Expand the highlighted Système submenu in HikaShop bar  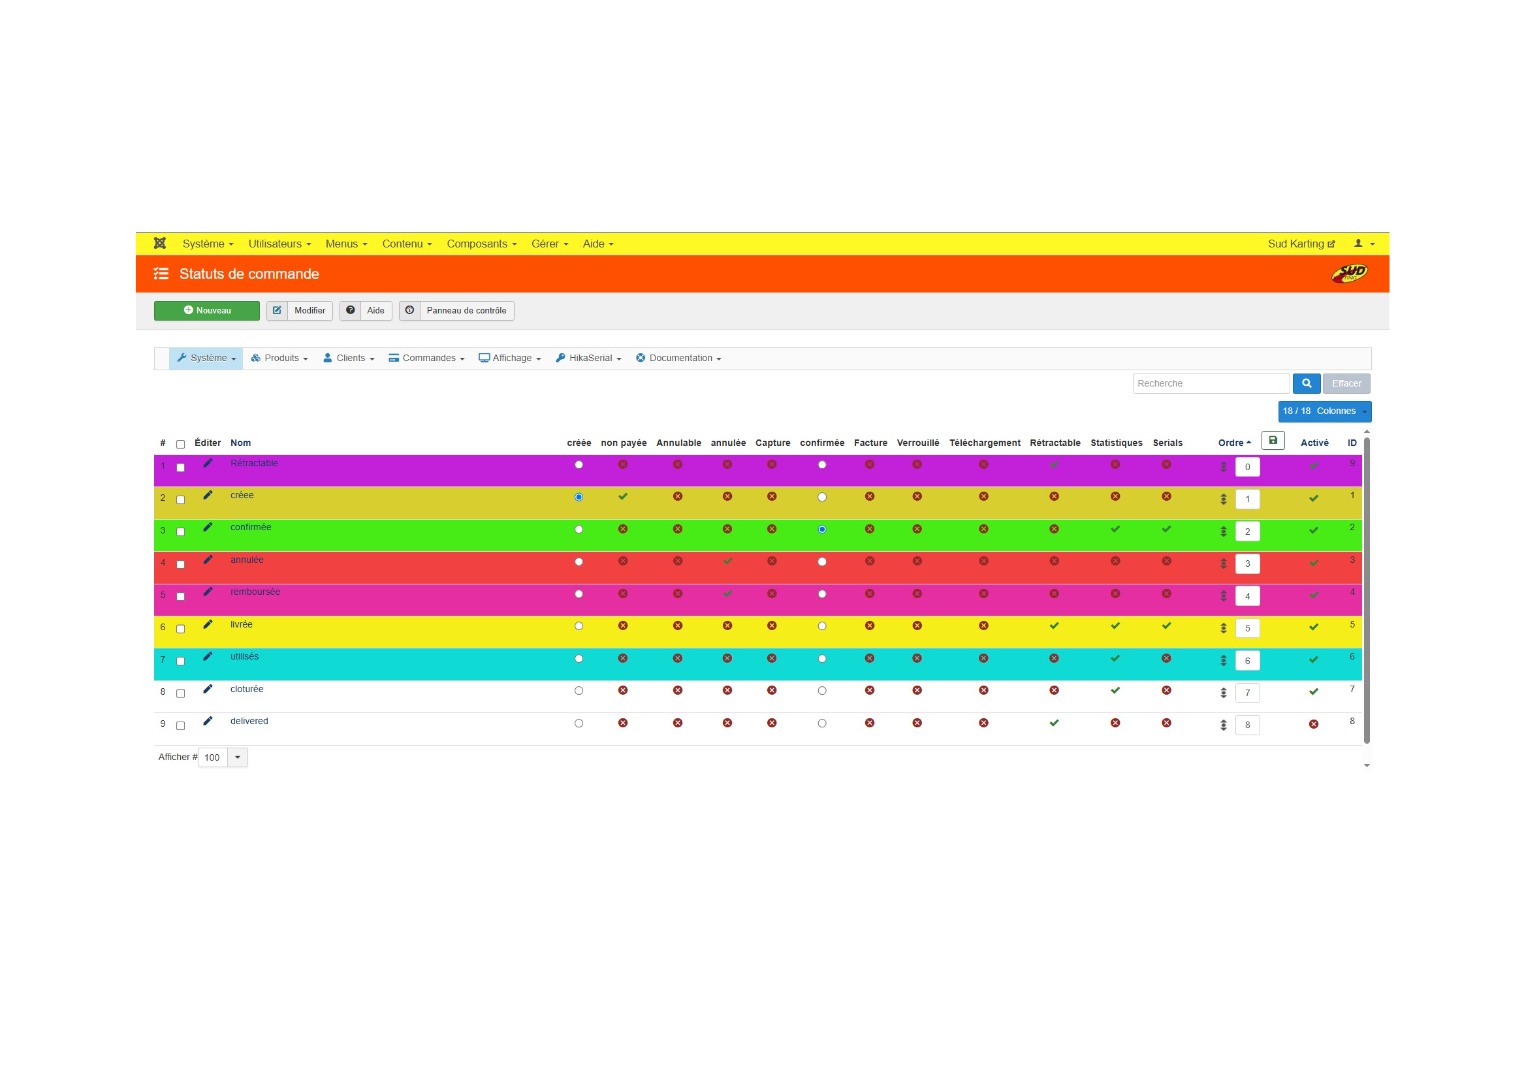(207, 358)
